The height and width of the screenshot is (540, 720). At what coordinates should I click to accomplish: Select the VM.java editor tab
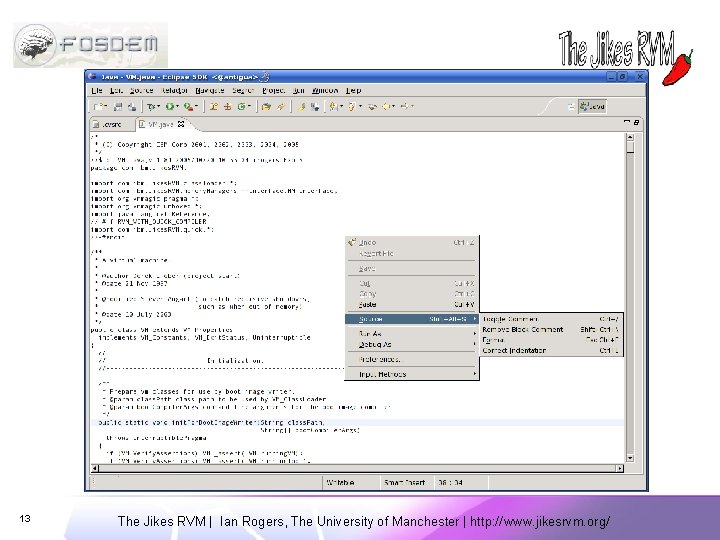(x=159, y=124)
